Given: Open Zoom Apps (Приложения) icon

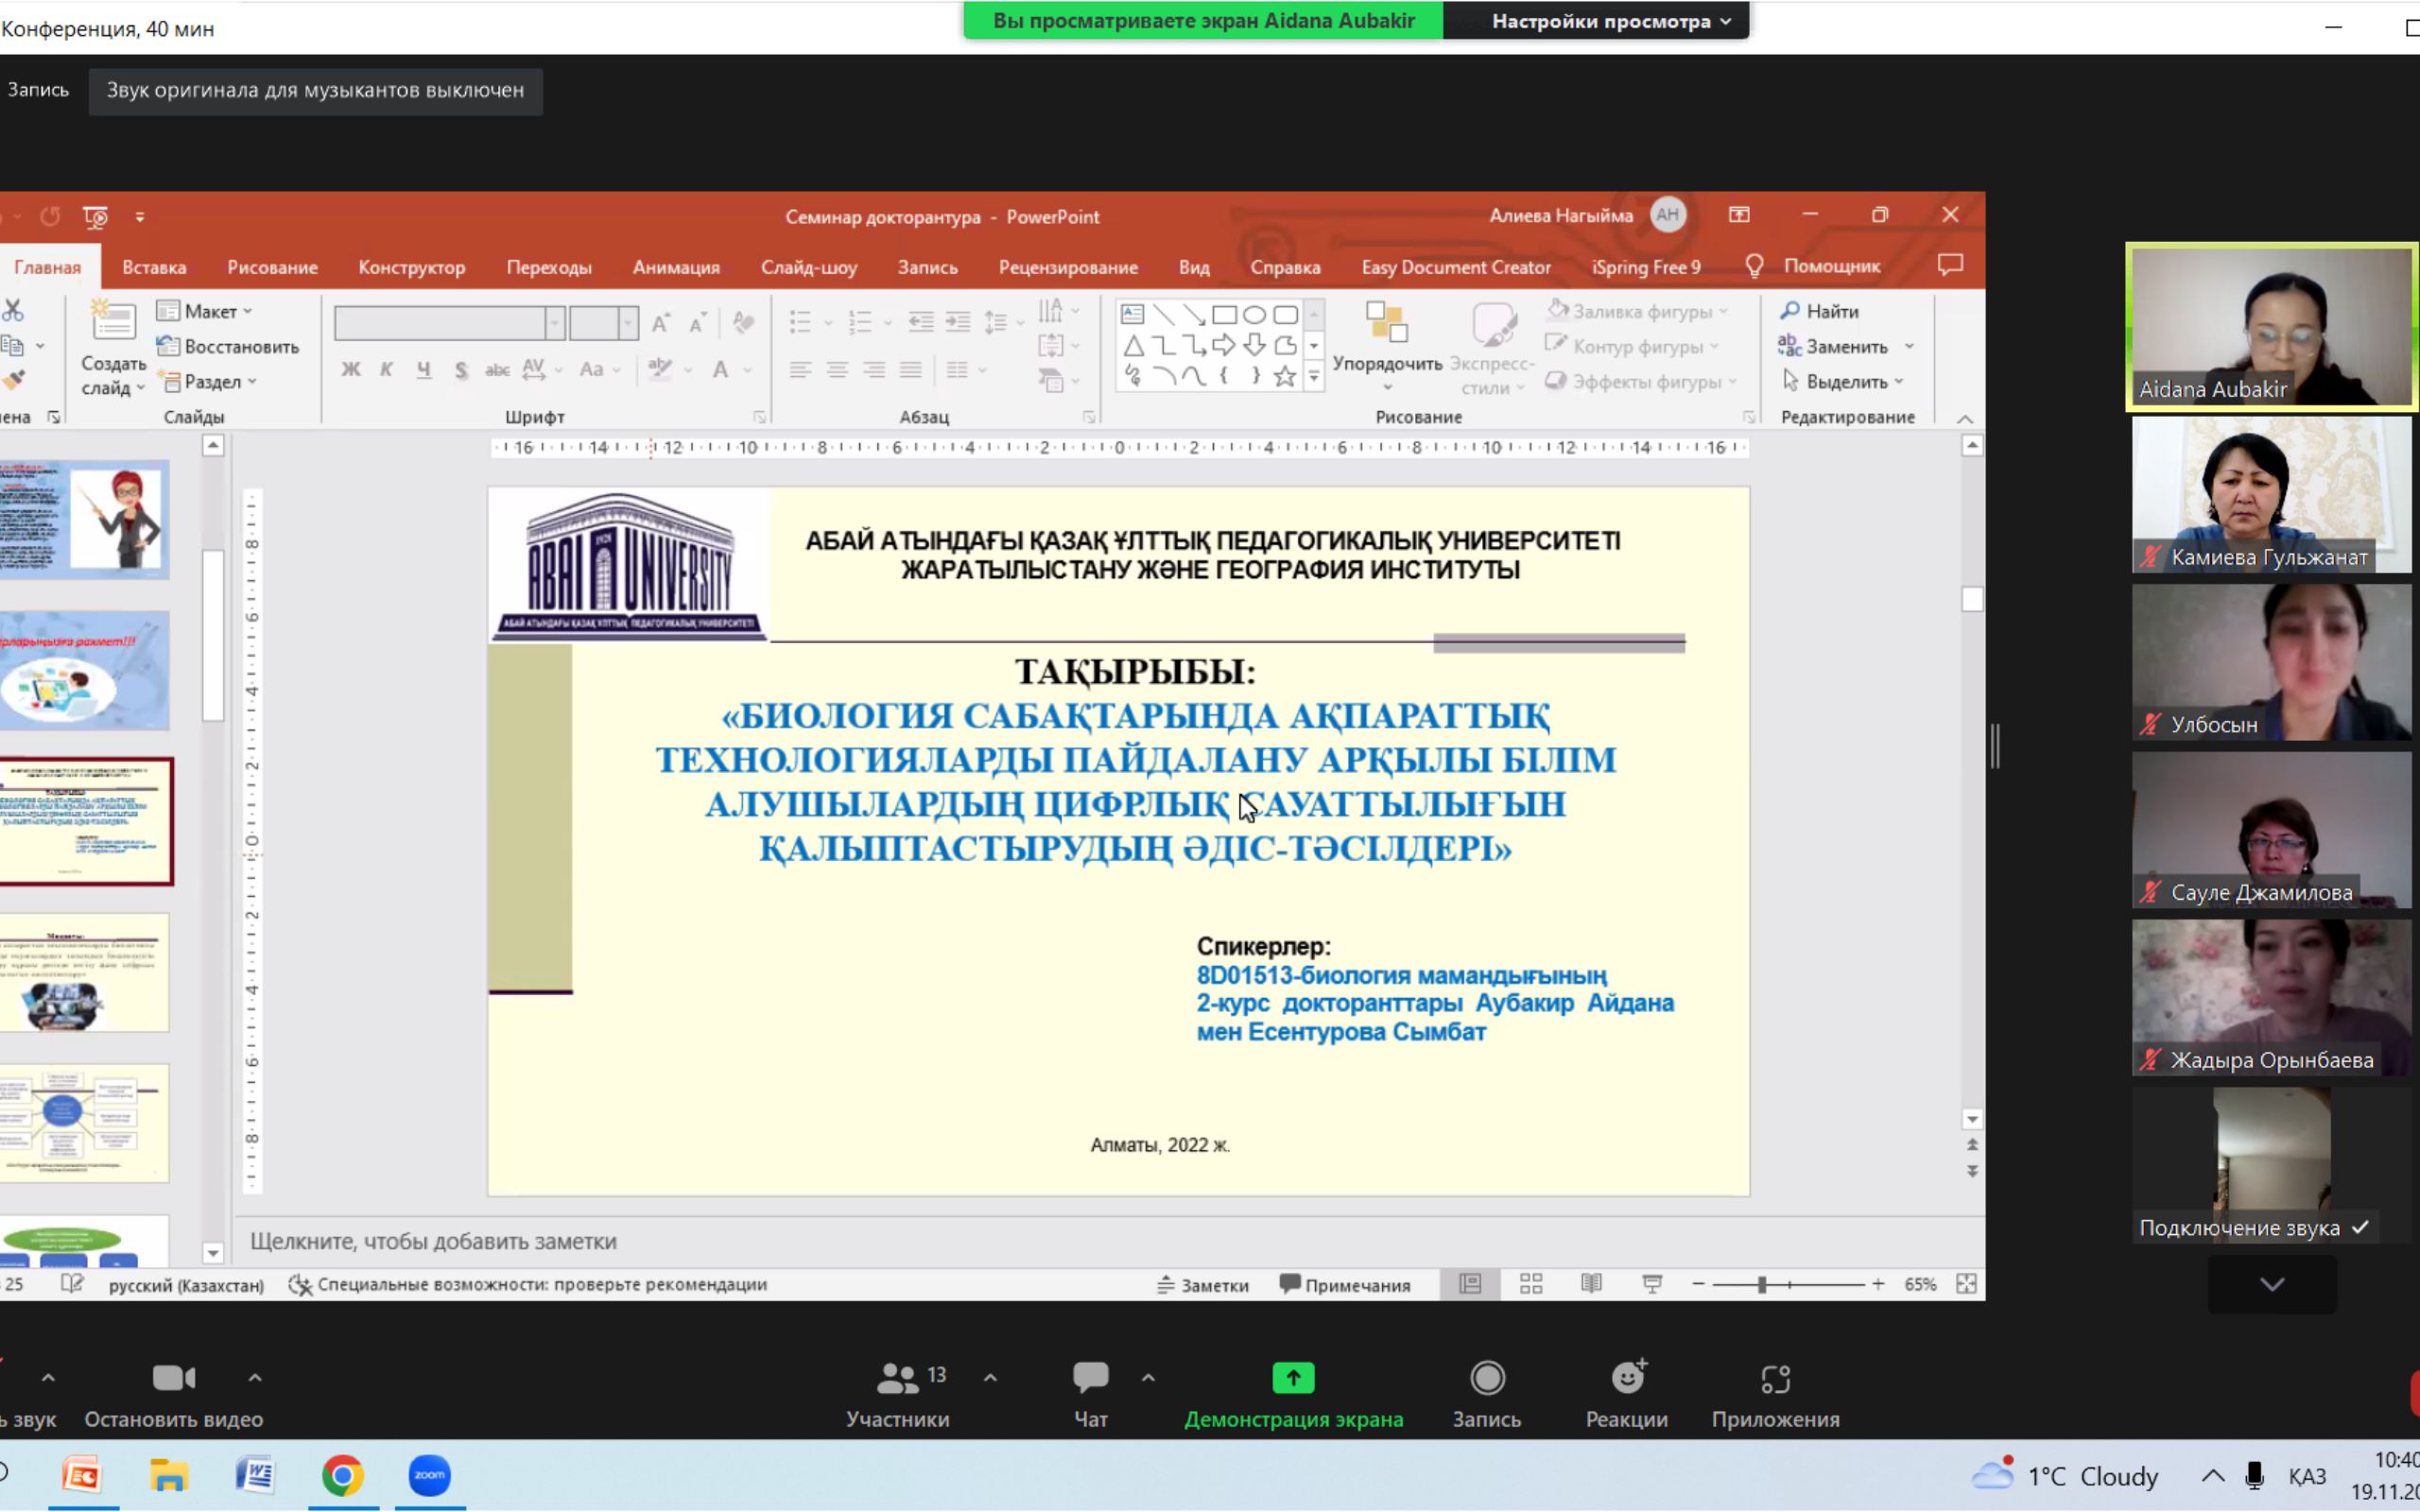Looking at the screenshot, I should coord(1775,1379).
